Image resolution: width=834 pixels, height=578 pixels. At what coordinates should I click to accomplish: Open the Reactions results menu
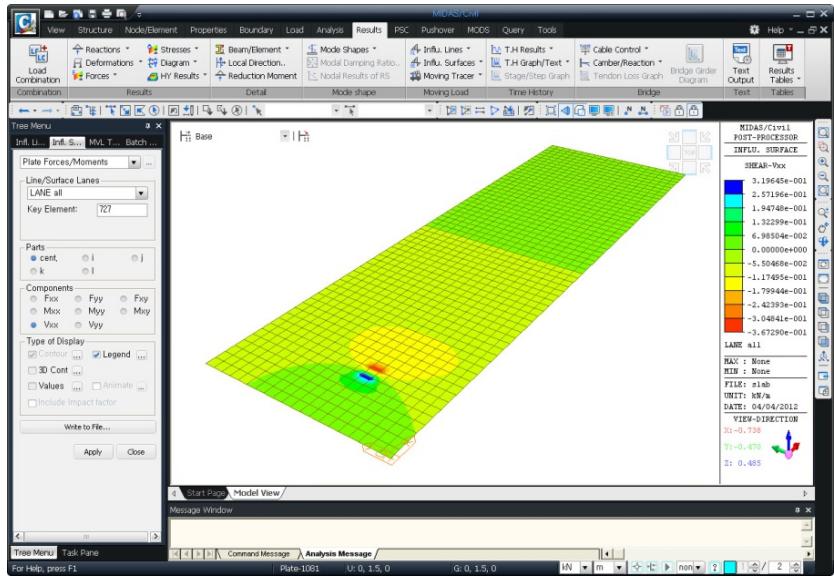(102, 49)
